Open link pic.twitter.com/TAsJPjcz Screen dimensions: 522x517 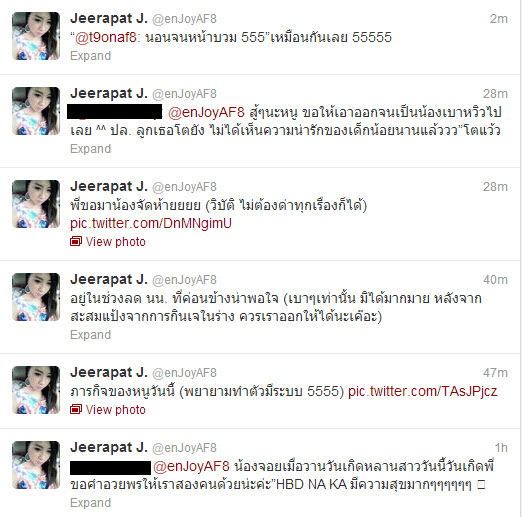coord(423,391)
